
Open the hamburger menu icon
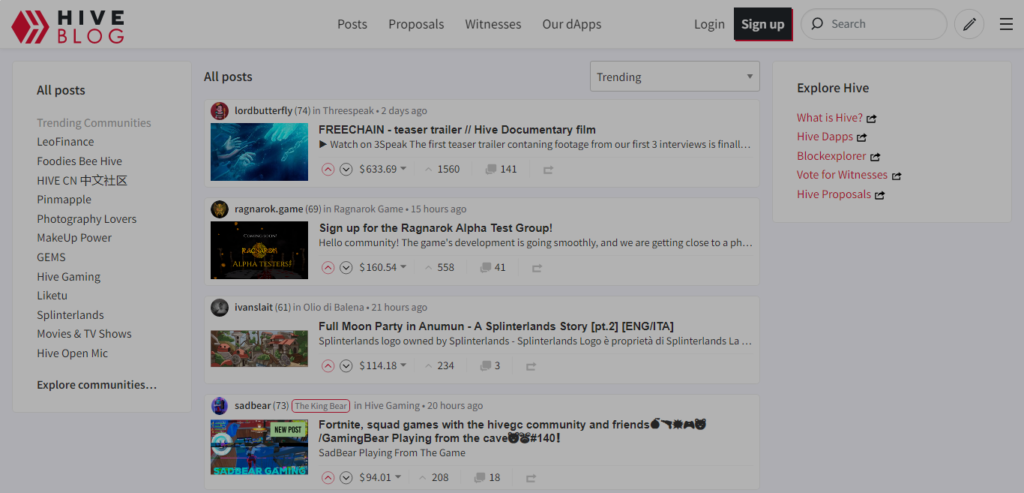click(1006, 24)
